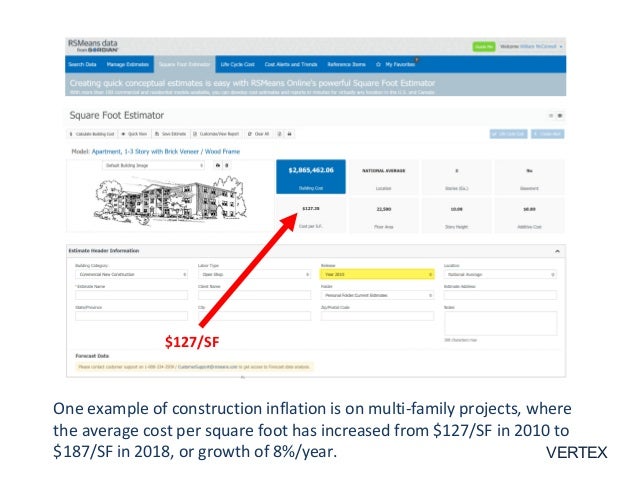
Task: Open the Reference Items tab
Action: tap(347, 64)
